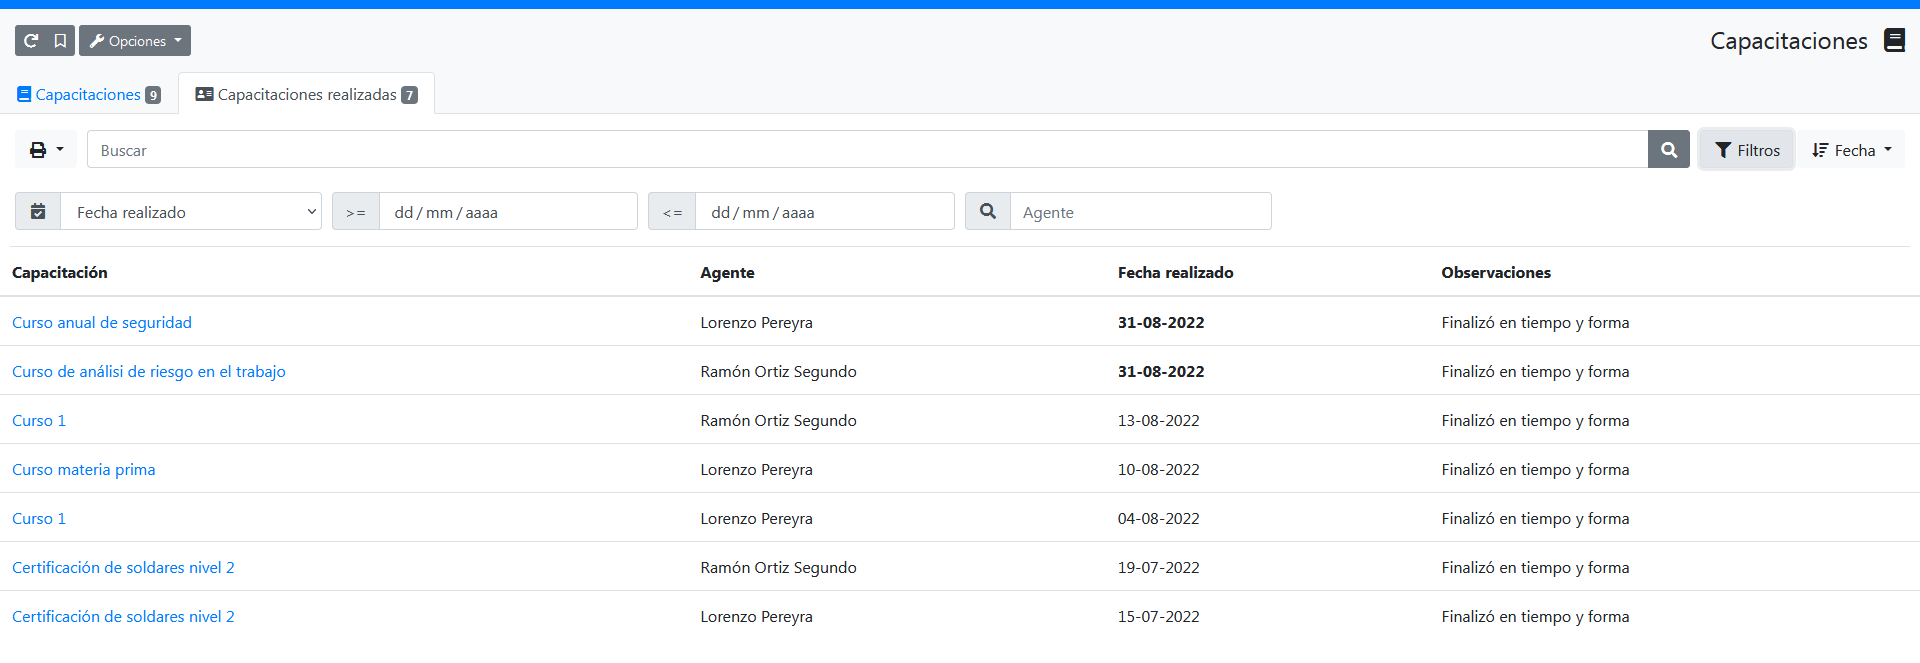Expand the Fecha sort dropdown
Image resolution: width=1920 pixels, height=663 pixels.
coord(1852,150)
